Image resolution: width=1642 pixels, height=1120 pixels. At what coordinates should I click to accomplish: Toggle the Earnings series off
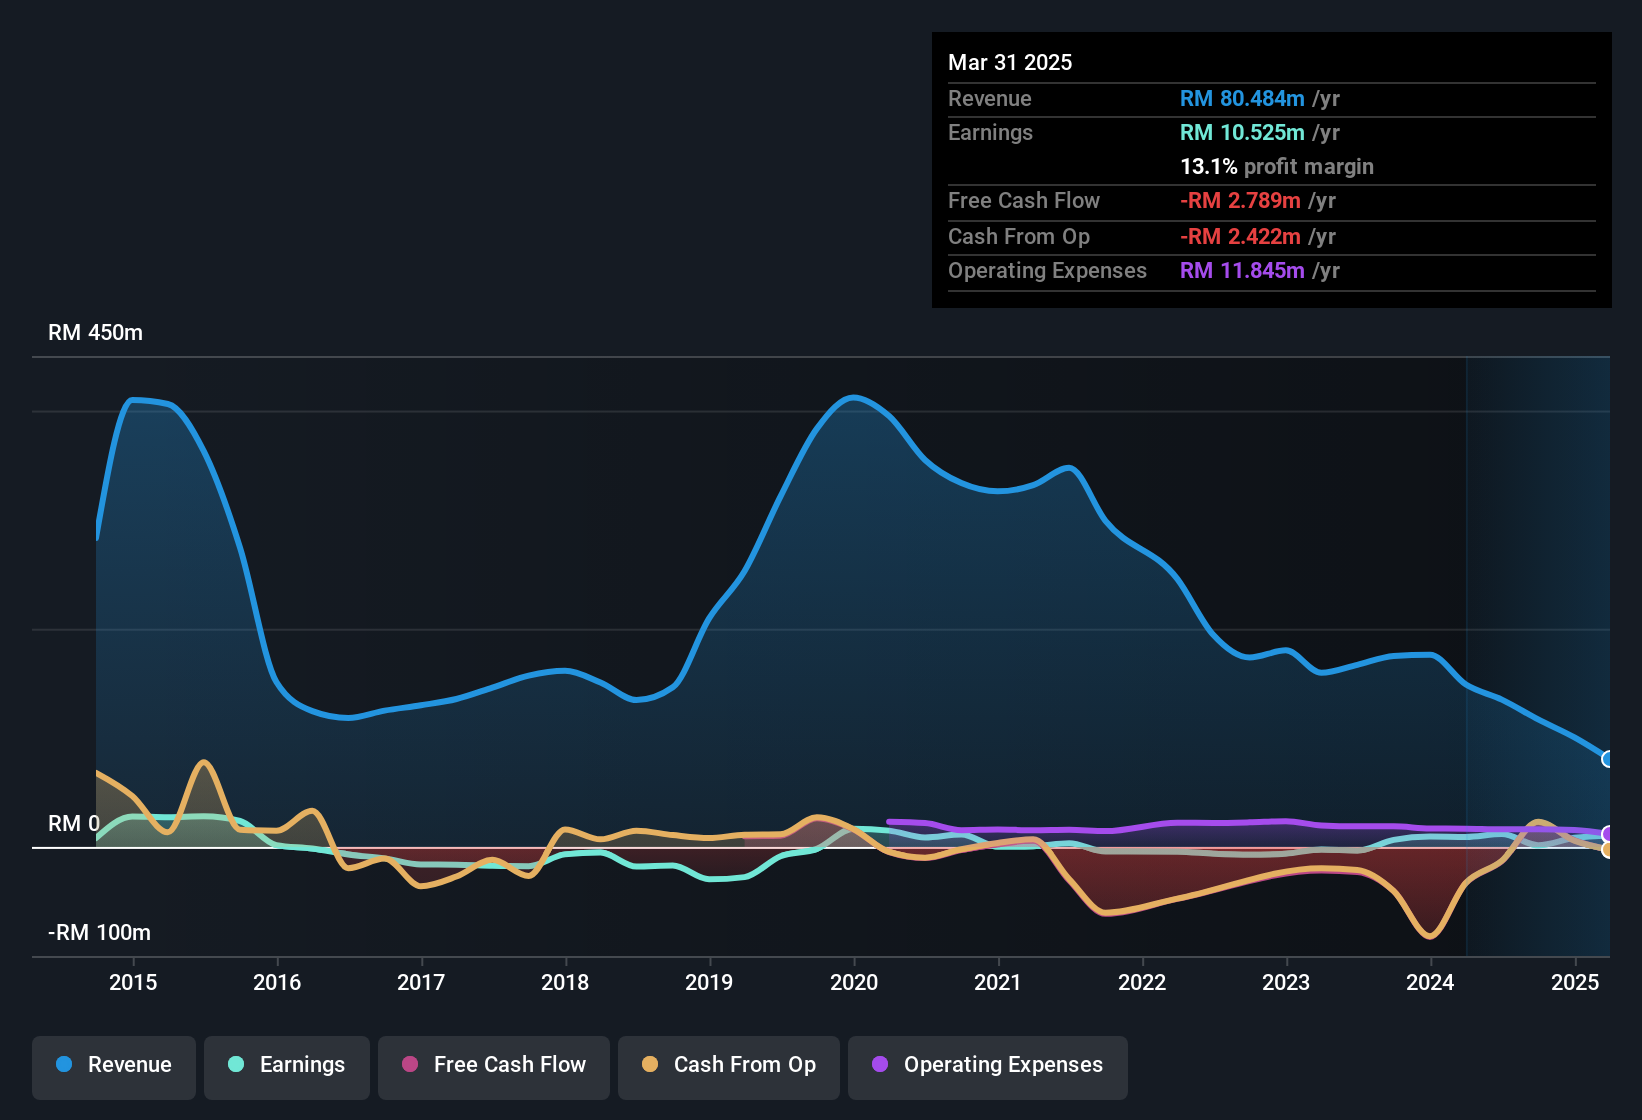pyautogui.click(x=286, y=1065)
